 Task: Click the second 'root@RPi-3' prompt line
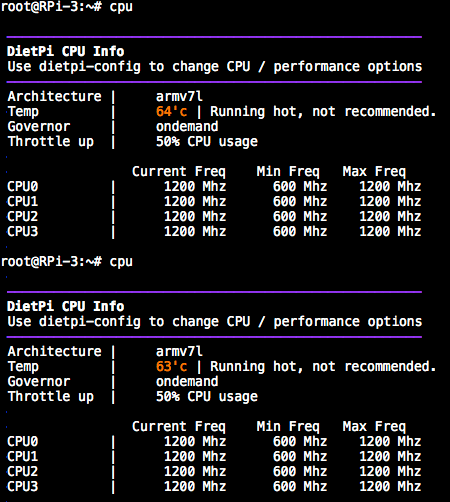coord(67,262)
